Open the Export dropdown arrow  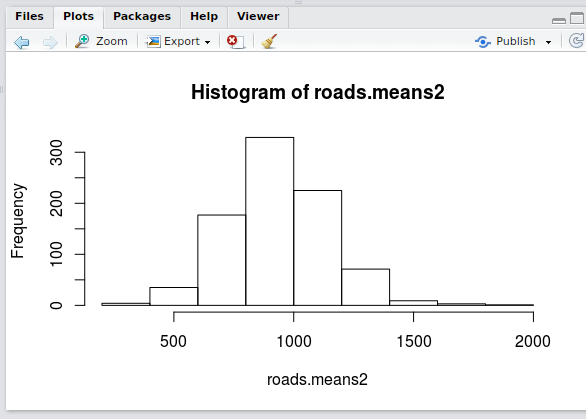tap(207, 42)
